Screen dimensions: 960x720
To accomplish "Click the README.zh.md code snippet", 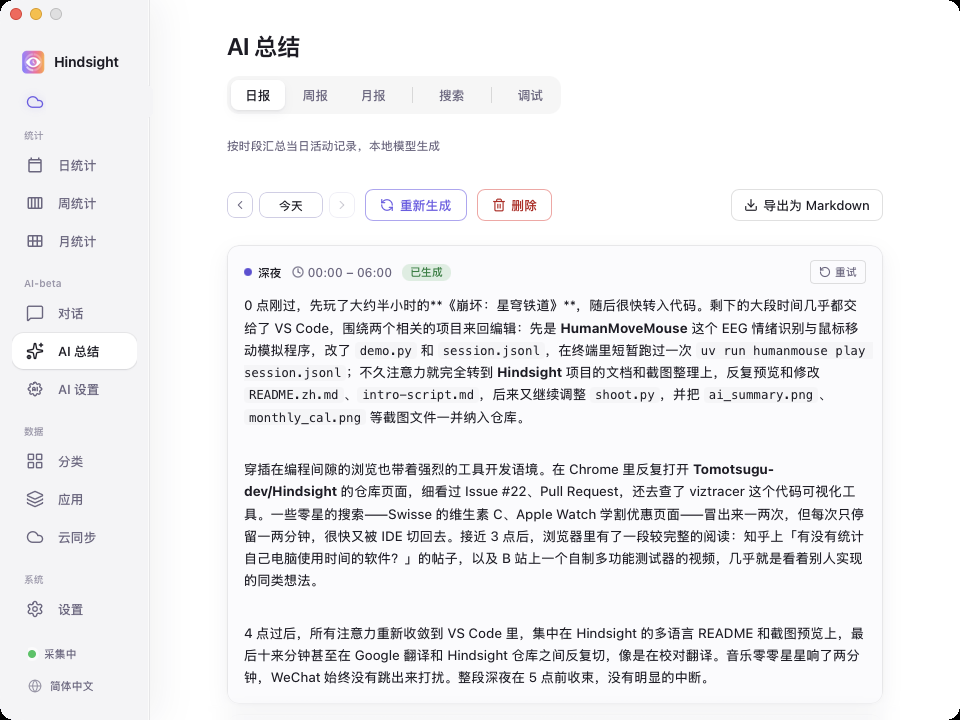I will 293,395.
